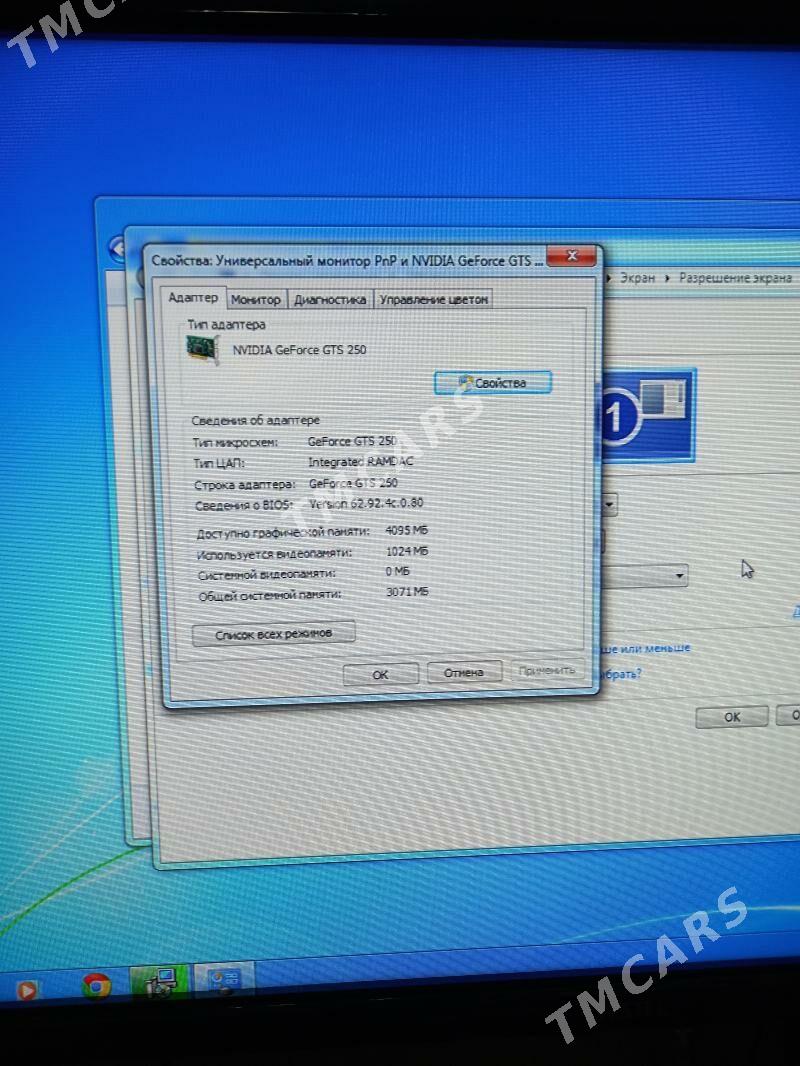Select the green installer icon on taskbar
800x1066 pixels.
[x=159, y=982]
